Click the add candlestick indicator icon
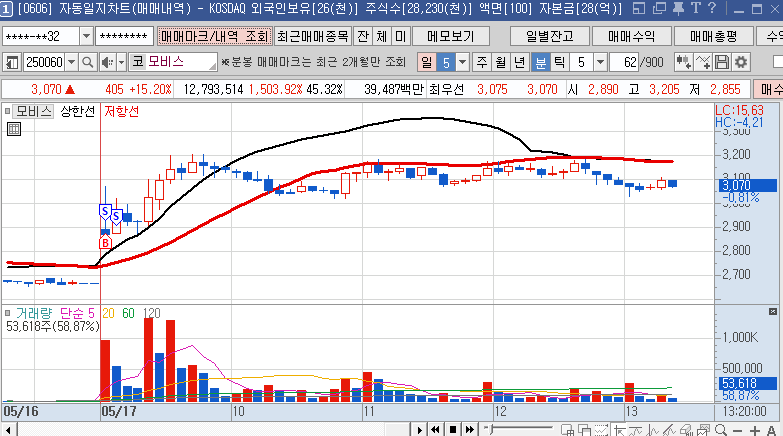The height and width of the screenshot is (436, 783). 685,62
